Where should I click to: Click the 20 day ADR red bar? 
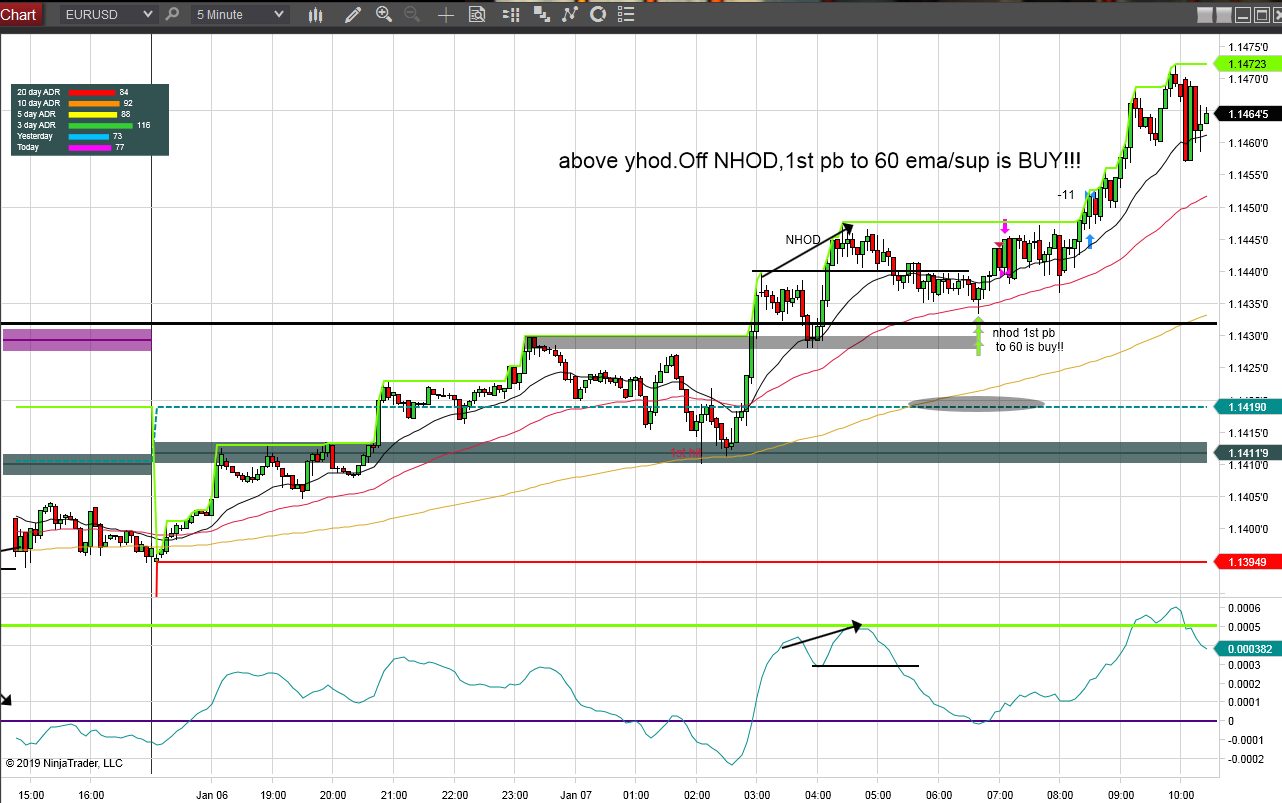click(93, 92)
